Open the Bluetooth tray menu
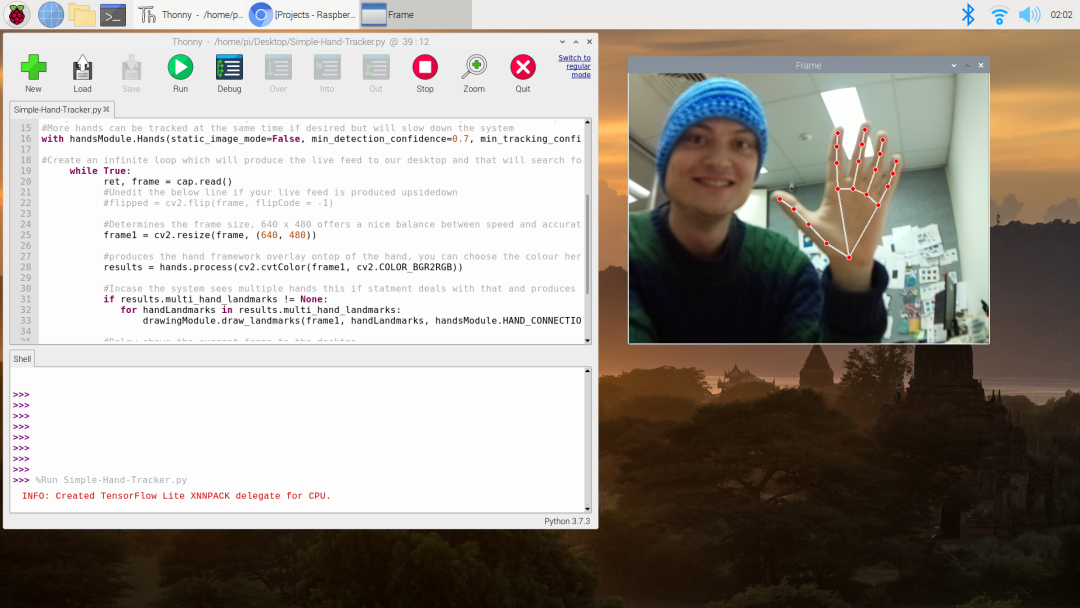Image resolution: width=1080 pixels, height=608 pixels. pos(968,14)
